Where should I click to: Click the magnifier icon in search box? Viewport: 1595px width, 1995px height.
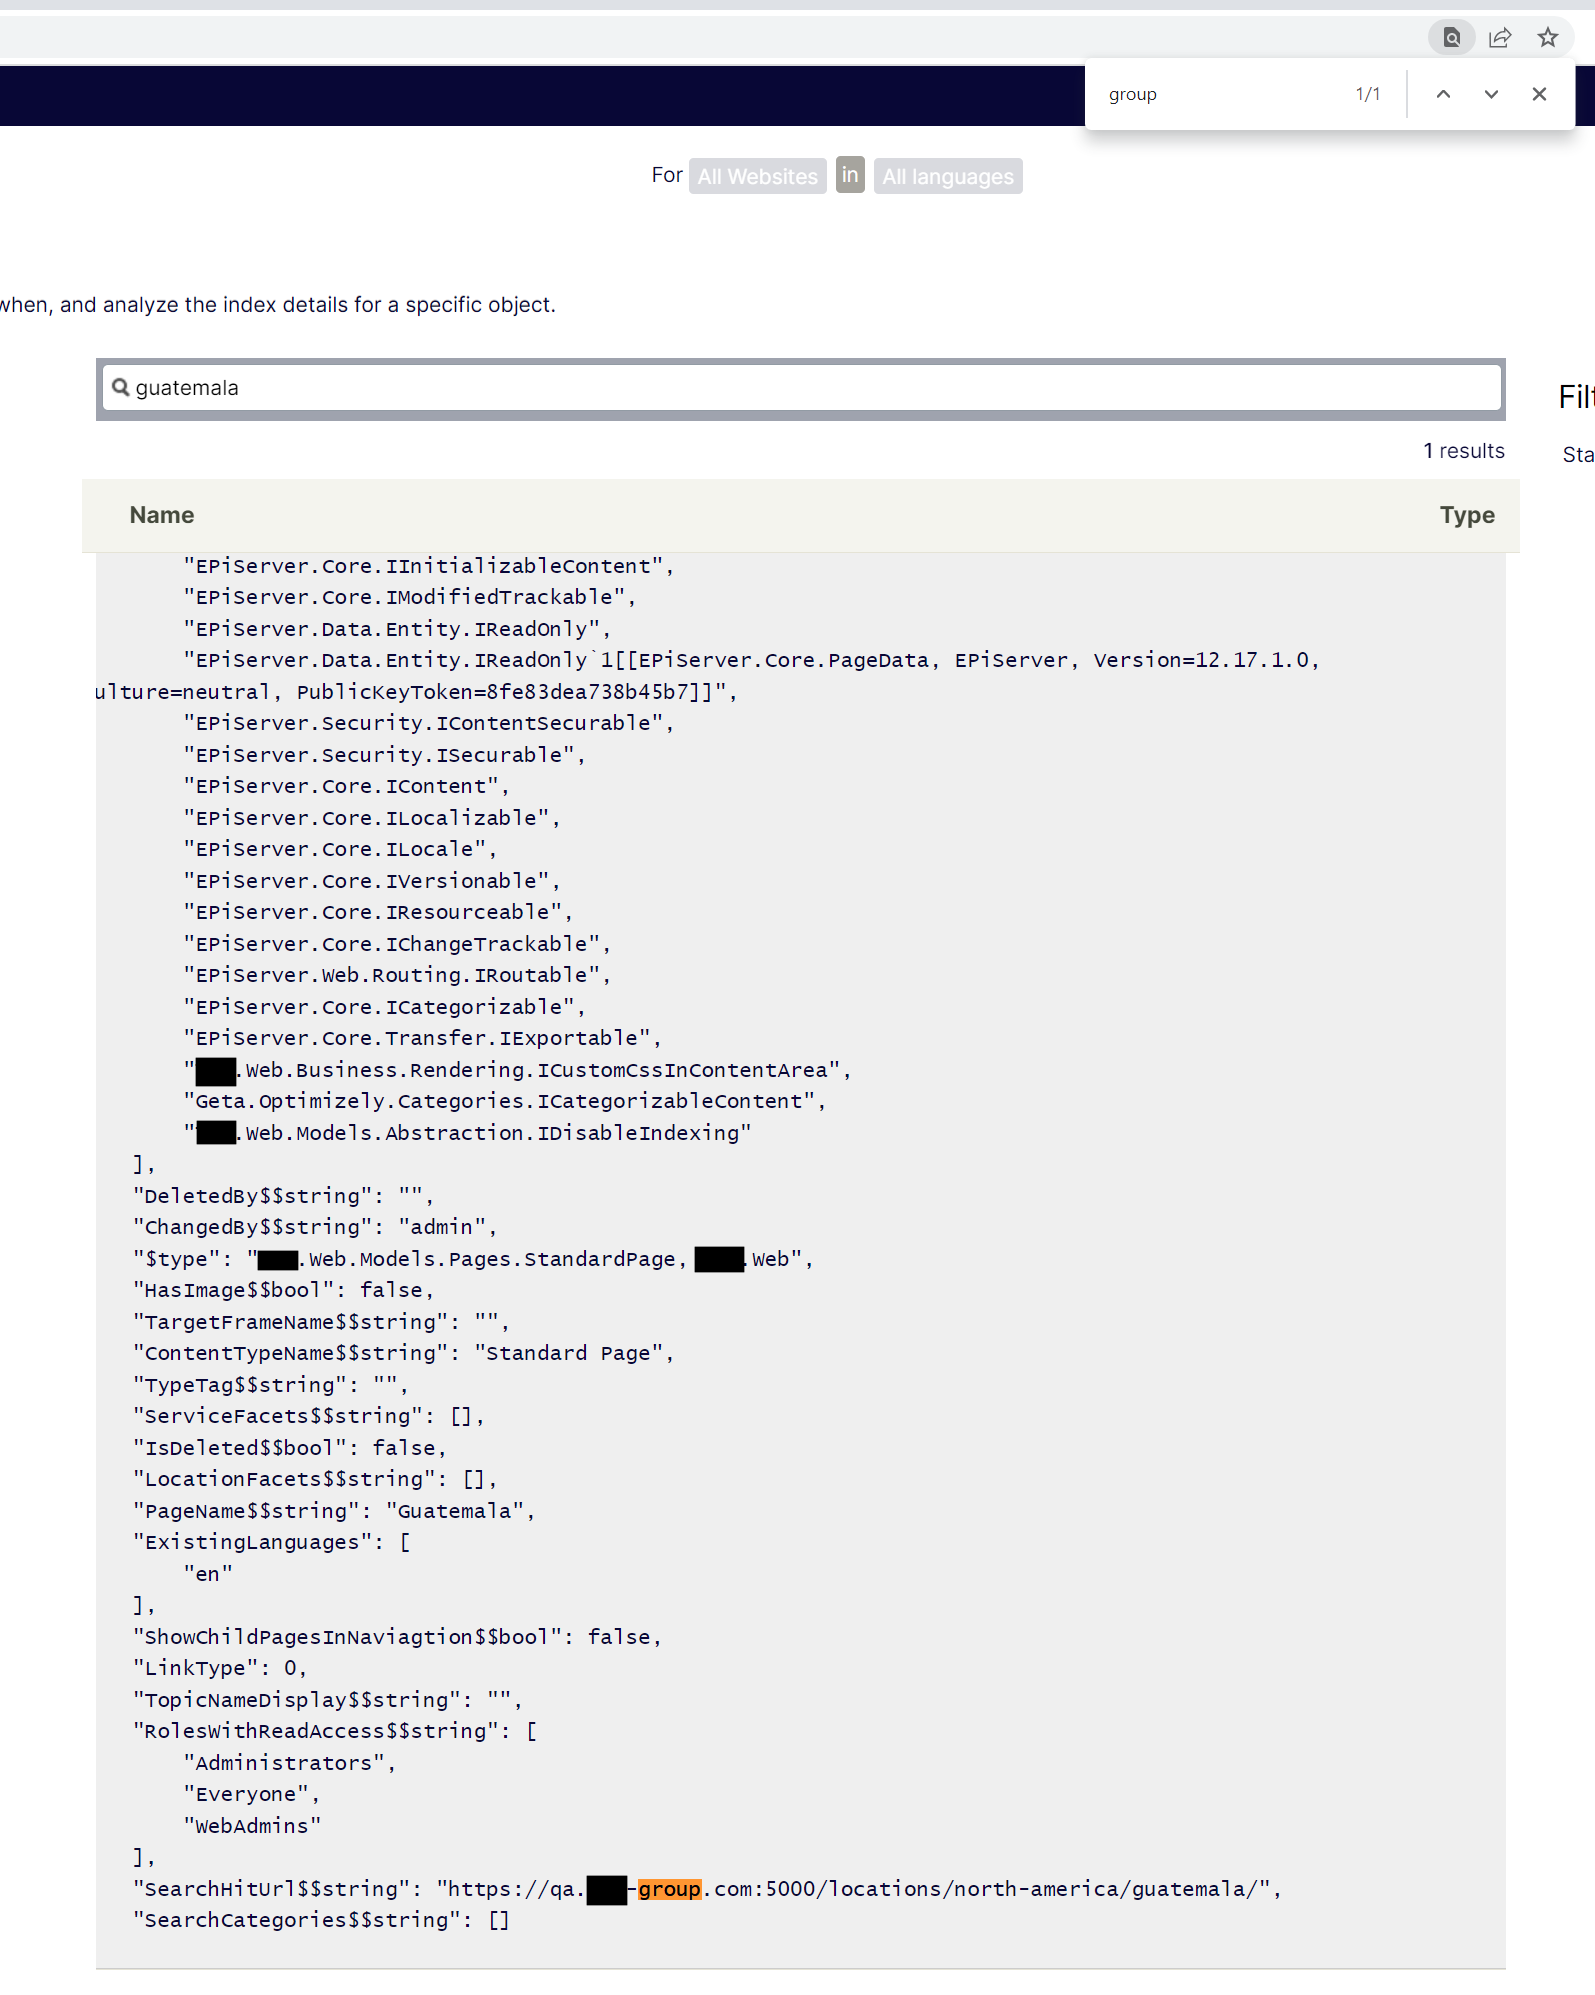click(x=120, y=388)
